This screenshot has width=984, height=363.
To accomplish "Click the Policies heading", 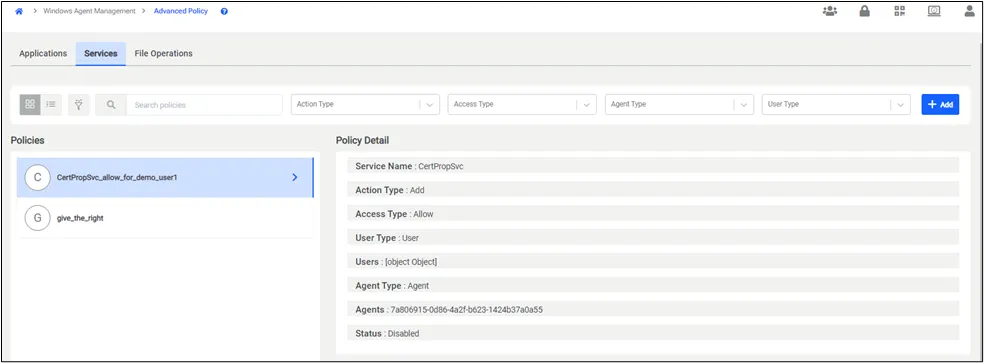I will click(28, 140).
